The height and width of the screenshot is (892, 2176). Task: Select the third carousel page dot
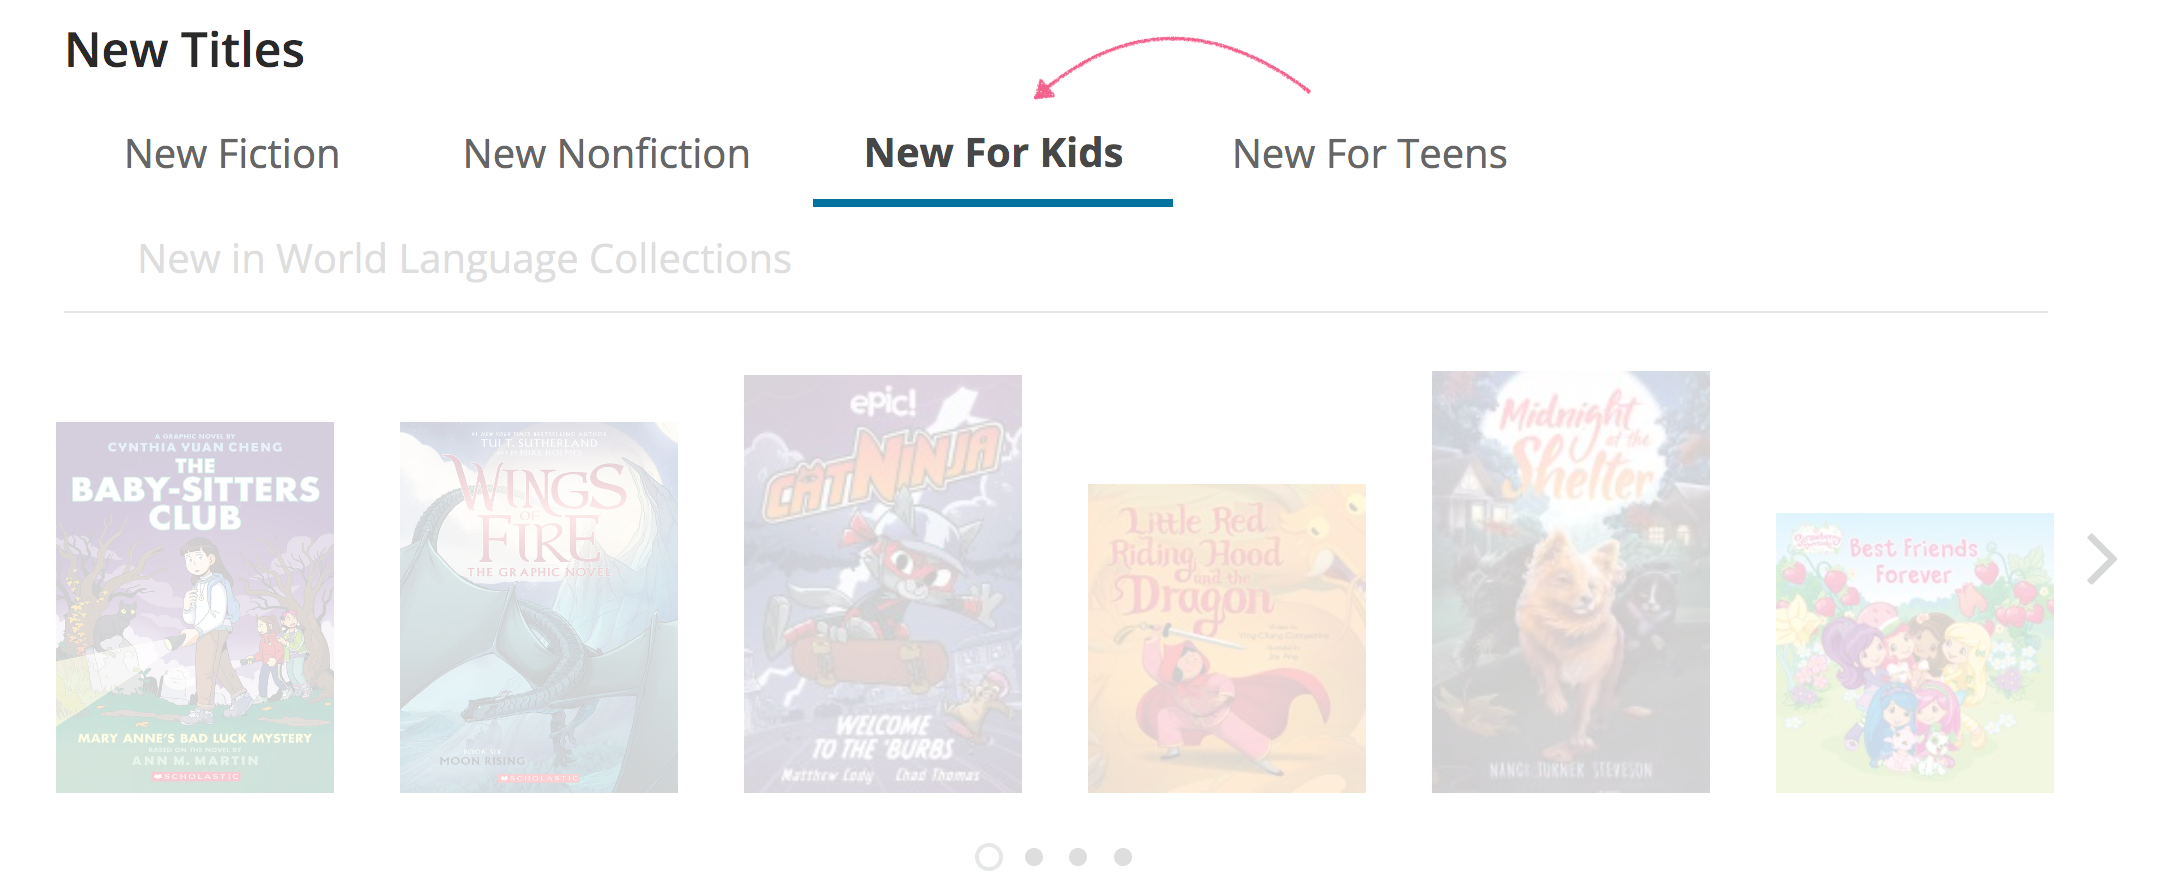pos(1079,857)
